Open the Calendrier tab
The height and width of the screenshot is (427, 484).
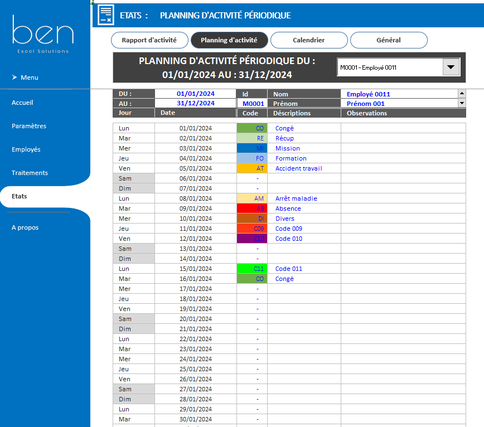coord(309,40)
